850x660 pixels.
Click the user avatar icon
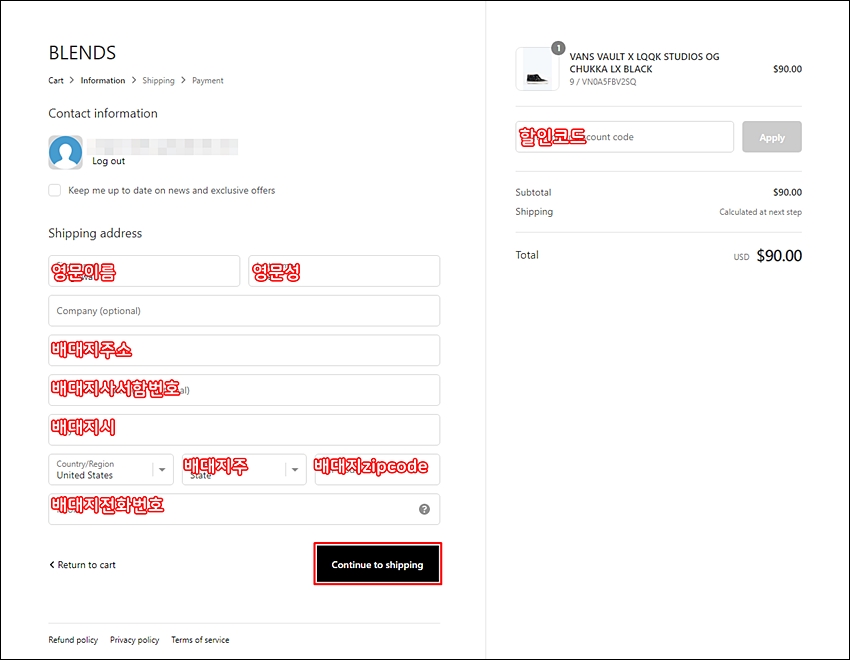point(66,152)
